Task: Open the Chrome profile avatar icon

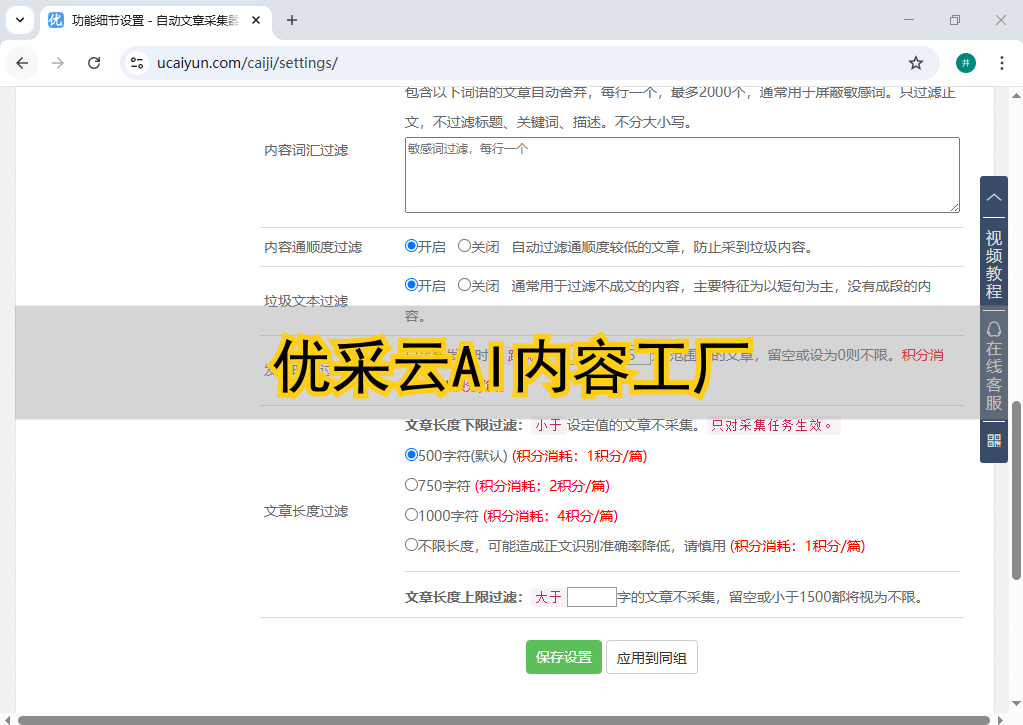Action: 965,63
